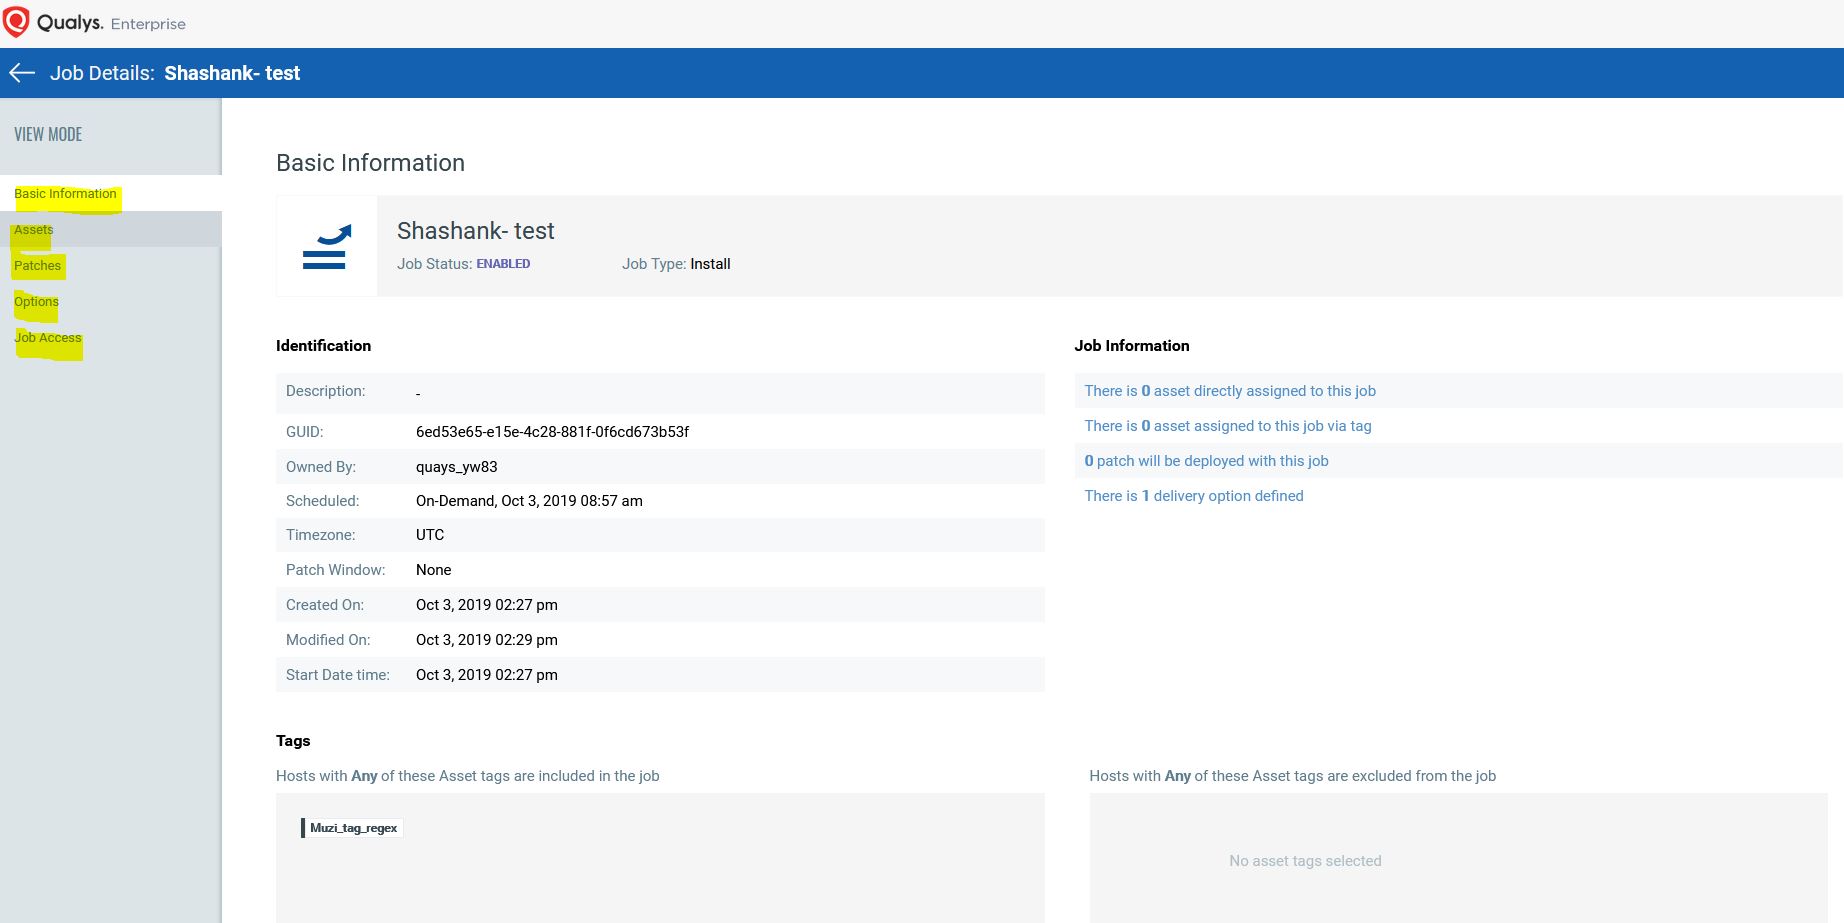1844x923 pixels.
Task: Click the back arrow next to Job Details
Action: coord(21,72)
